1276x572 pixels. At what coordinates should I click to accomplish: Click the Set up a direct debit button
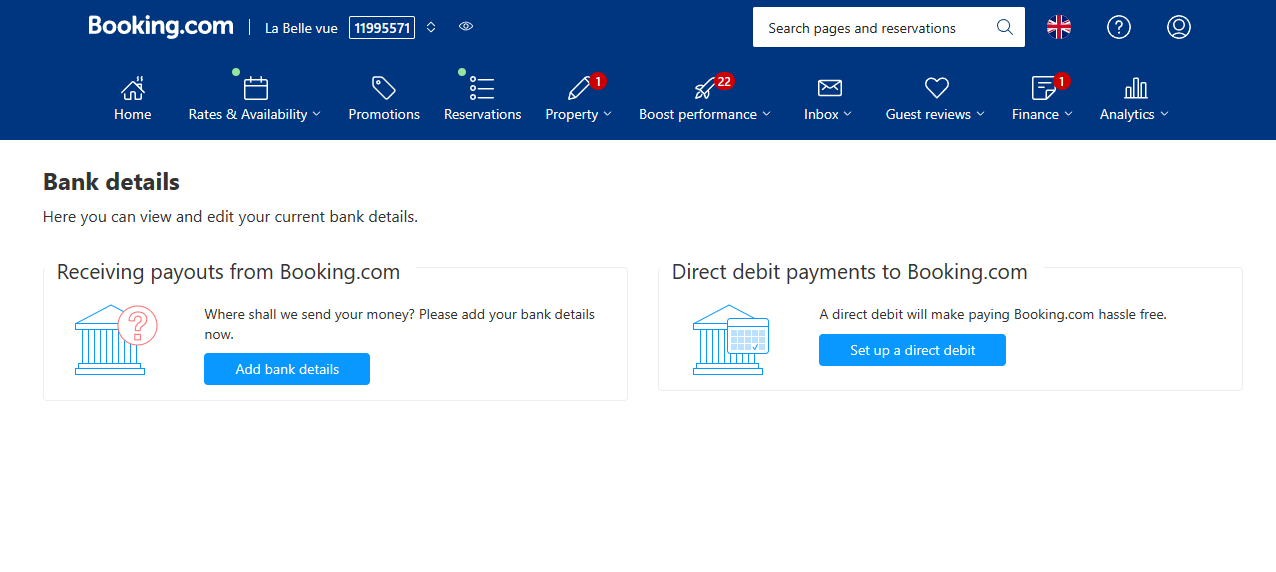click(x=912, y=350)
